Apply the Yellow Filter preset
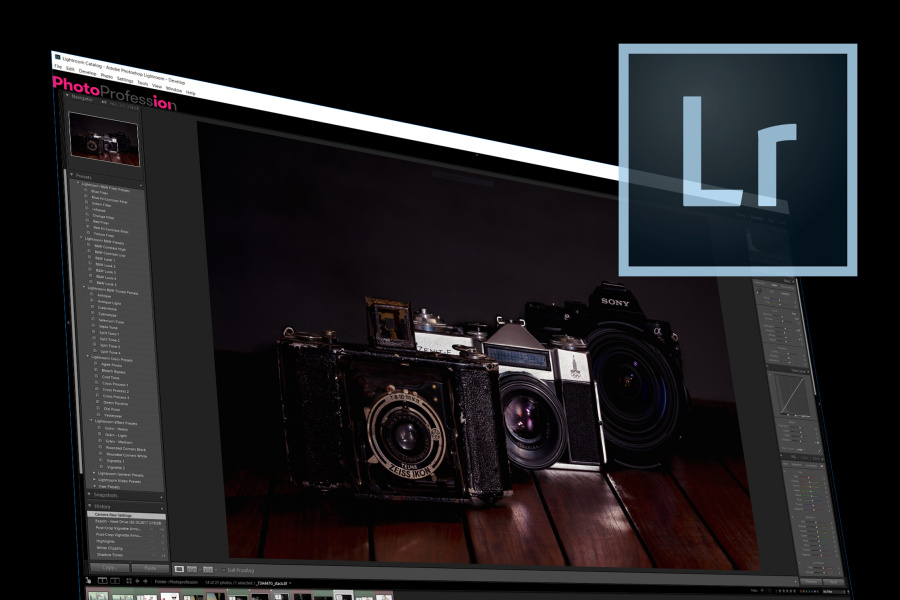Image resolution: width=900 pixels, height=600 pixels. 104,234
